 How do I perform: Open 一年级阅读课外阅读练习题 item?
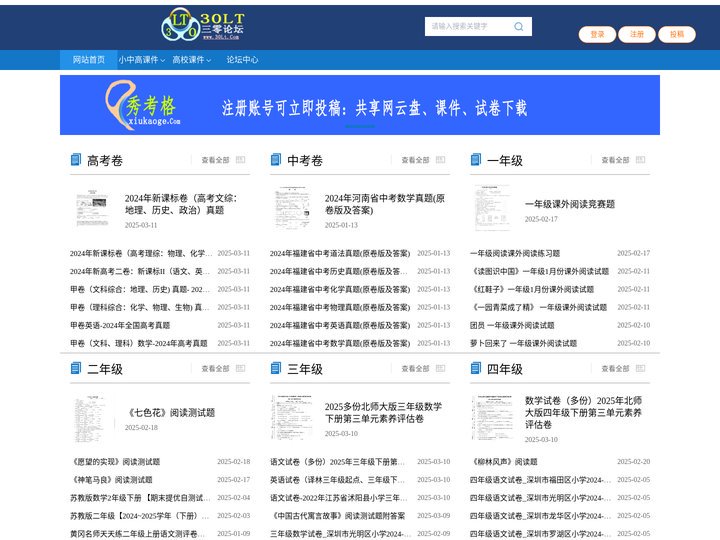515,253
